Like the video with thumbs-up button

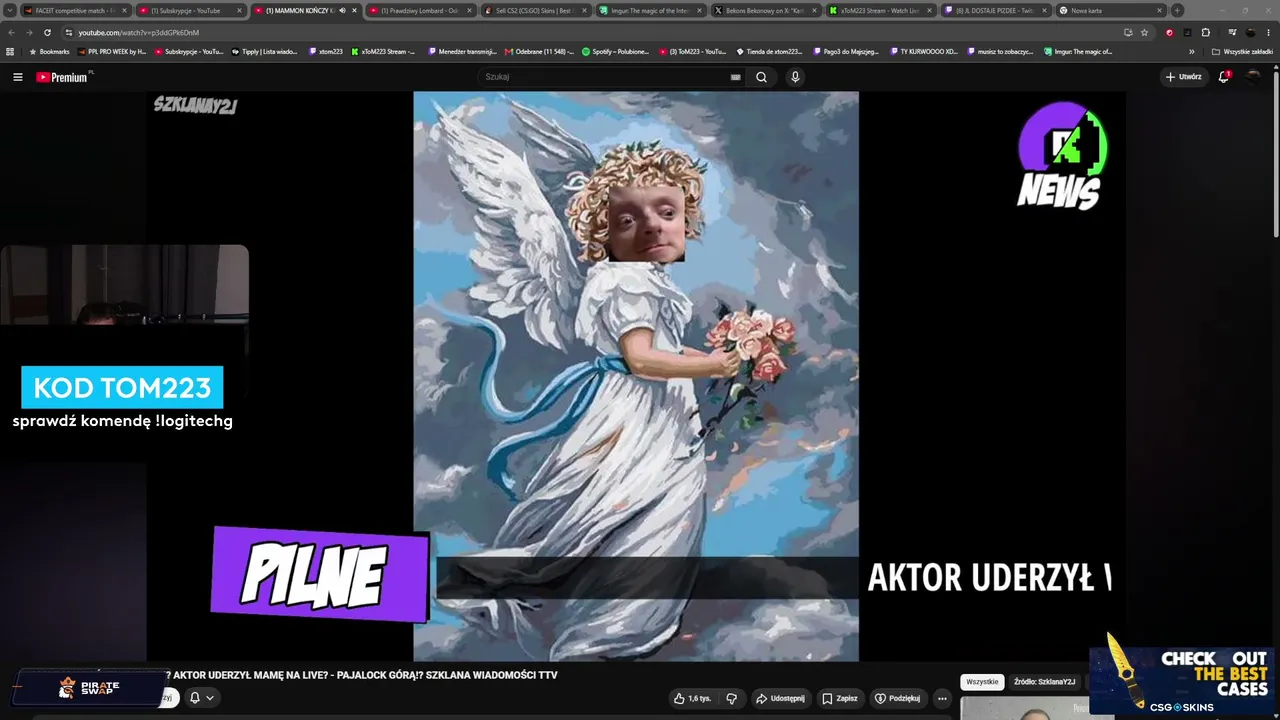[x=692, y=698]
